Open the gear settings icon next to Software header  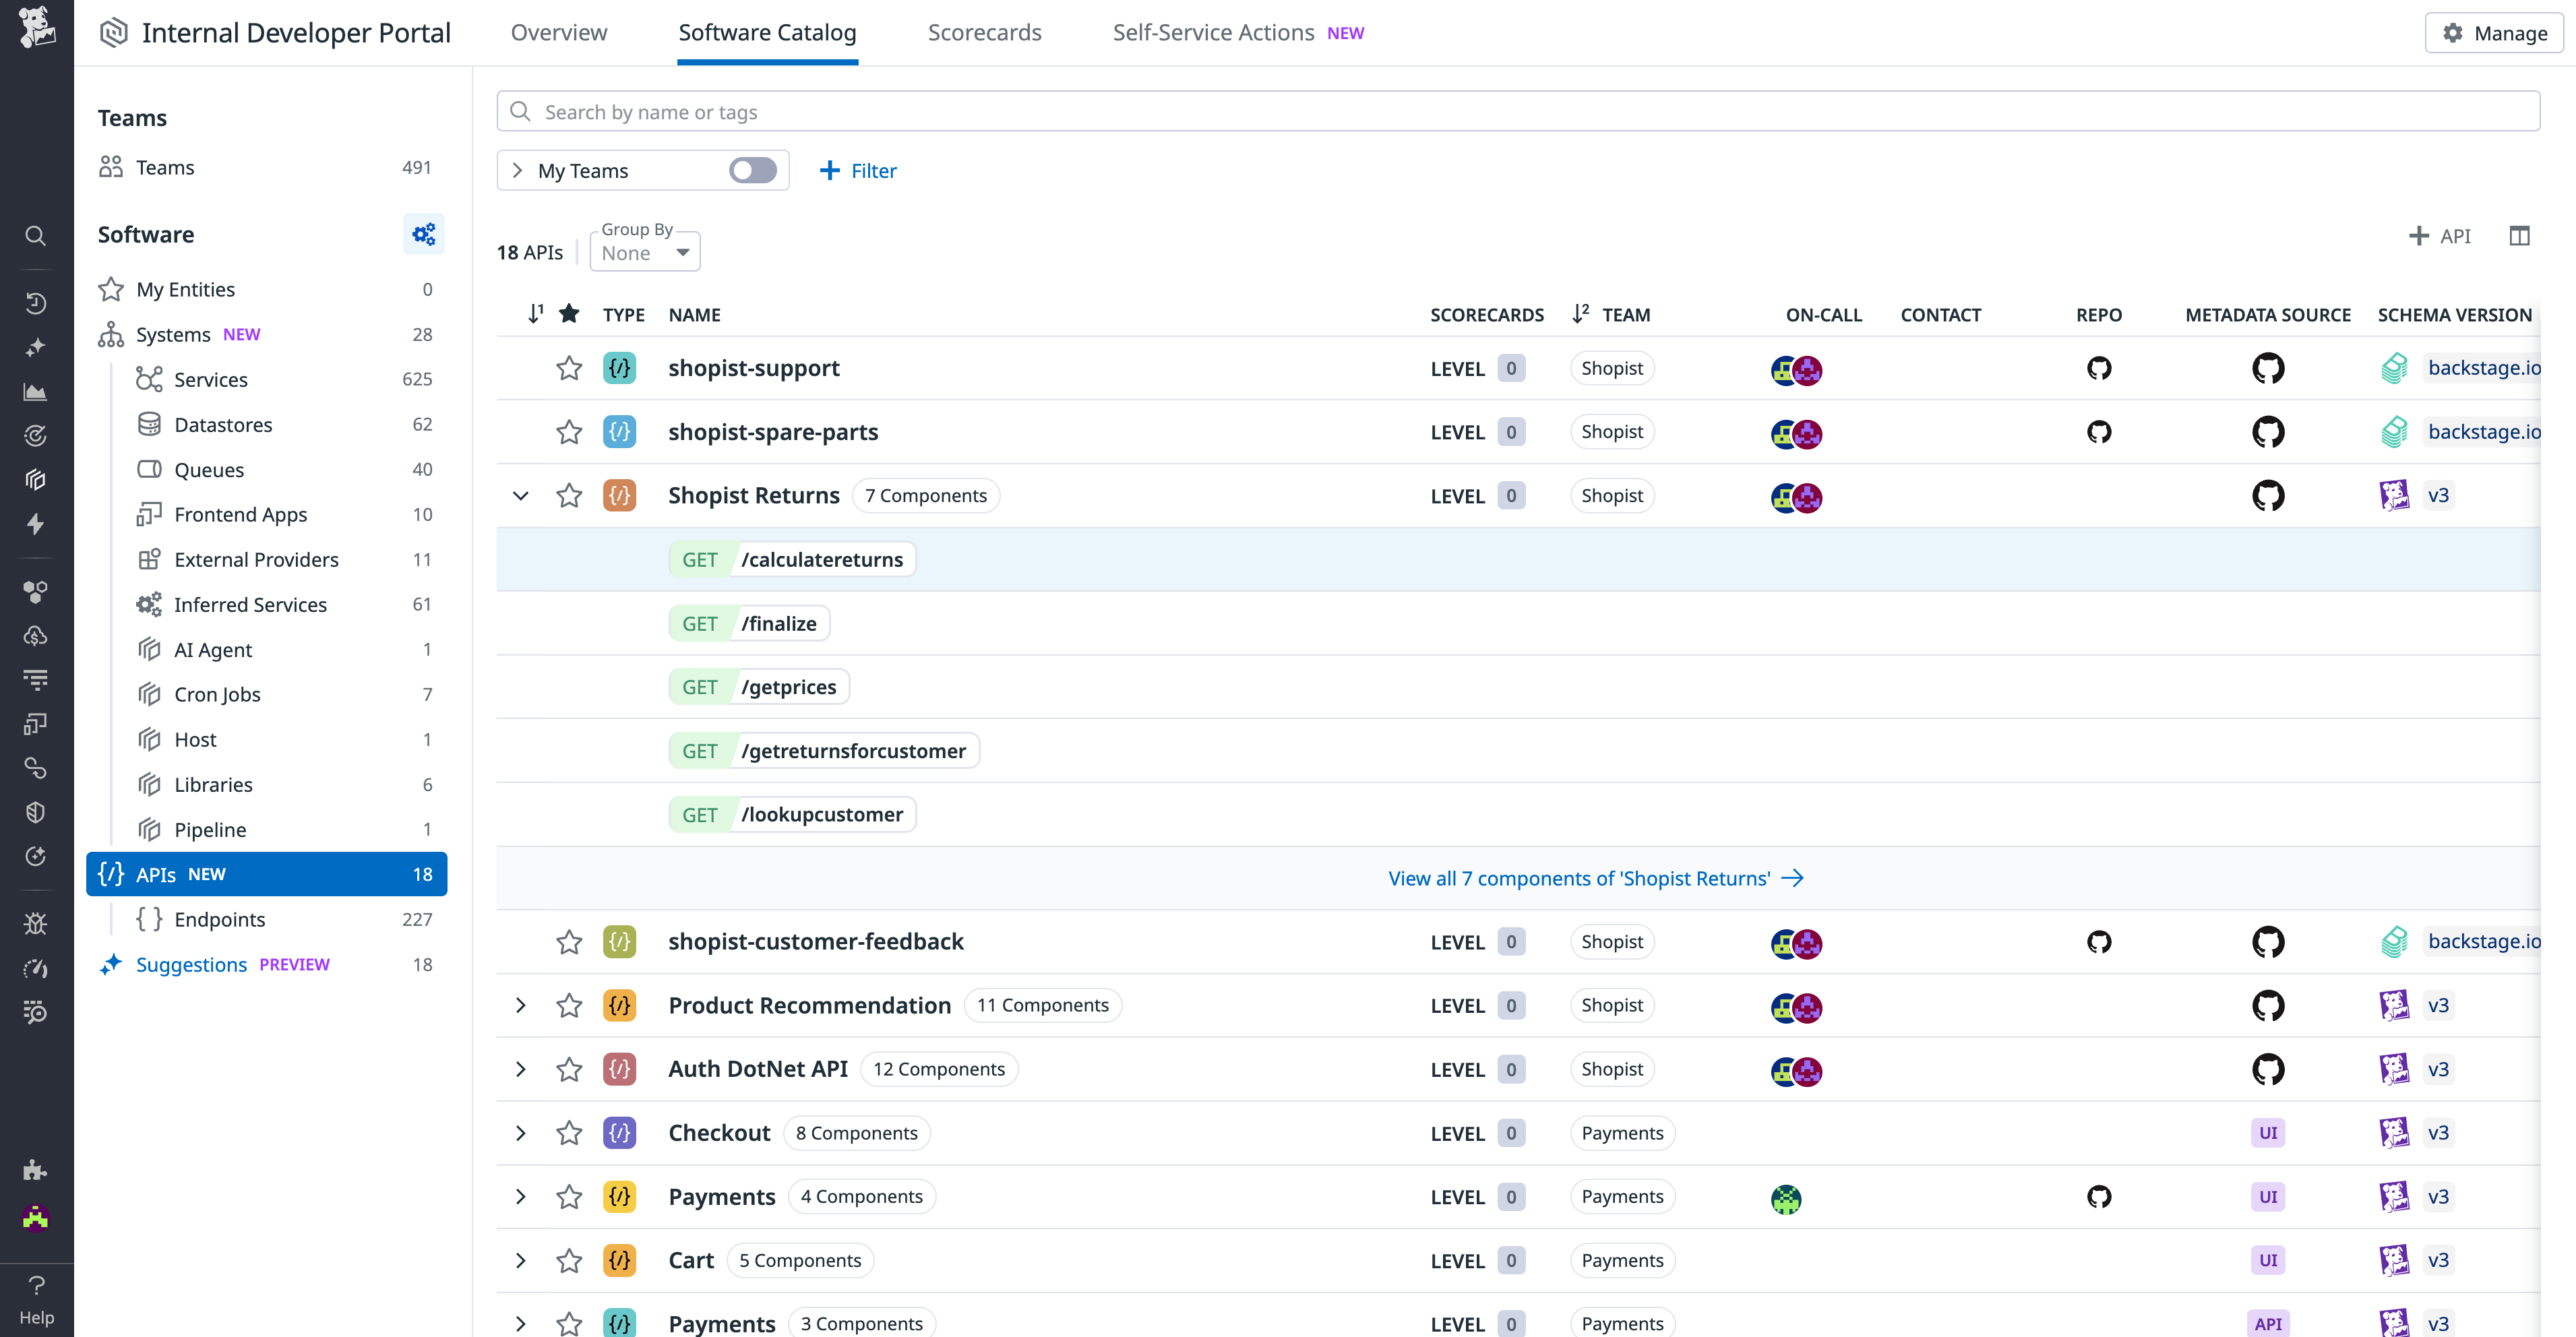[x=424, y=234]
